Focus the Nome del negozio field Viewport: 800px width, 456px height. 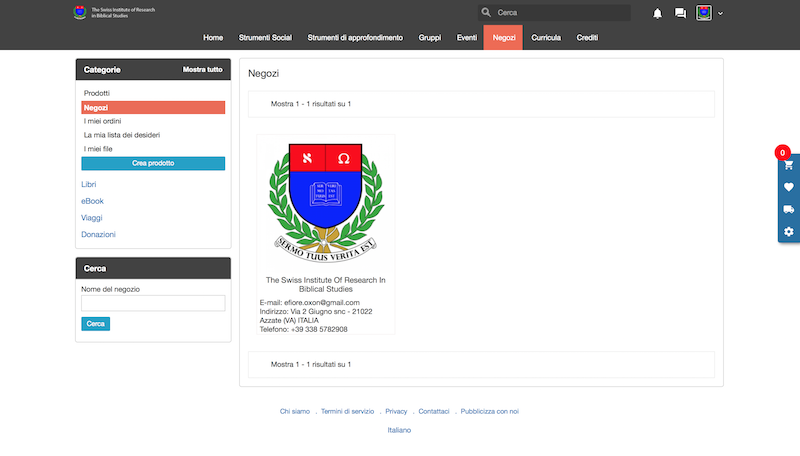click(x=153, y=303)
